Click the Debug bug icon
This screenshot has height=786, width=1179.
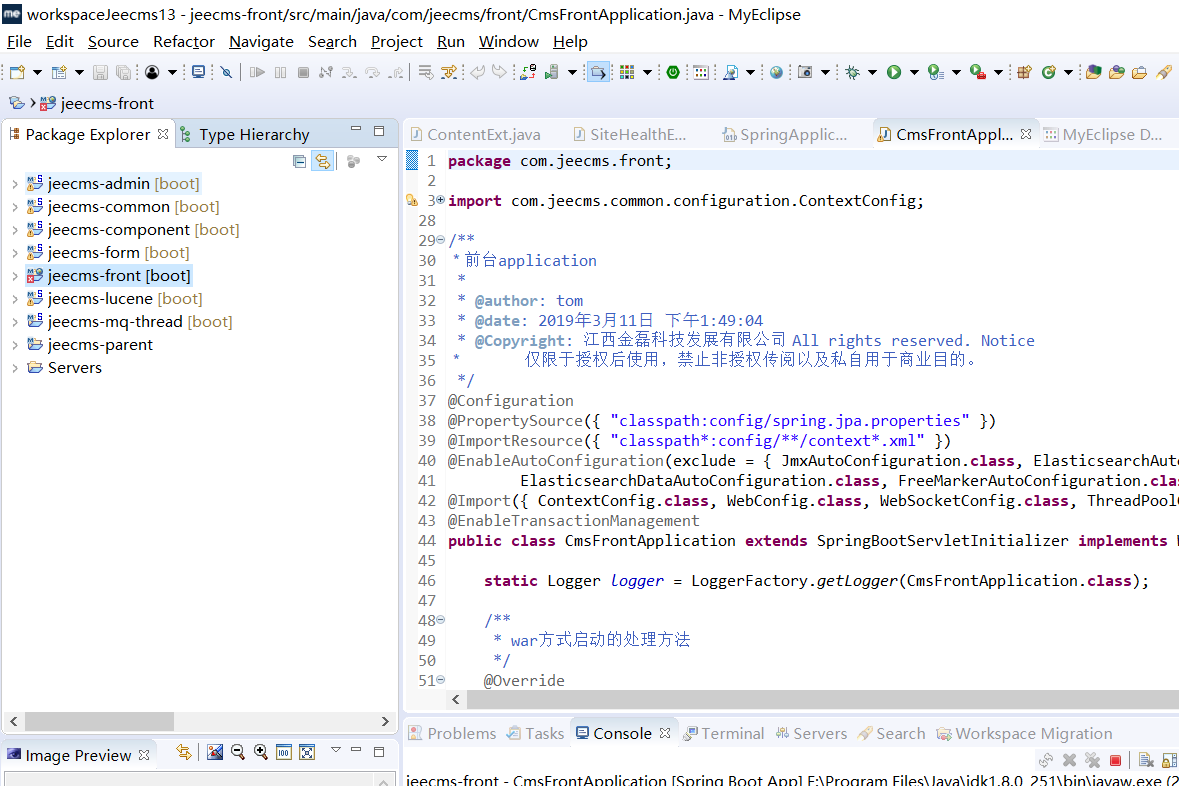coord(852,72)
